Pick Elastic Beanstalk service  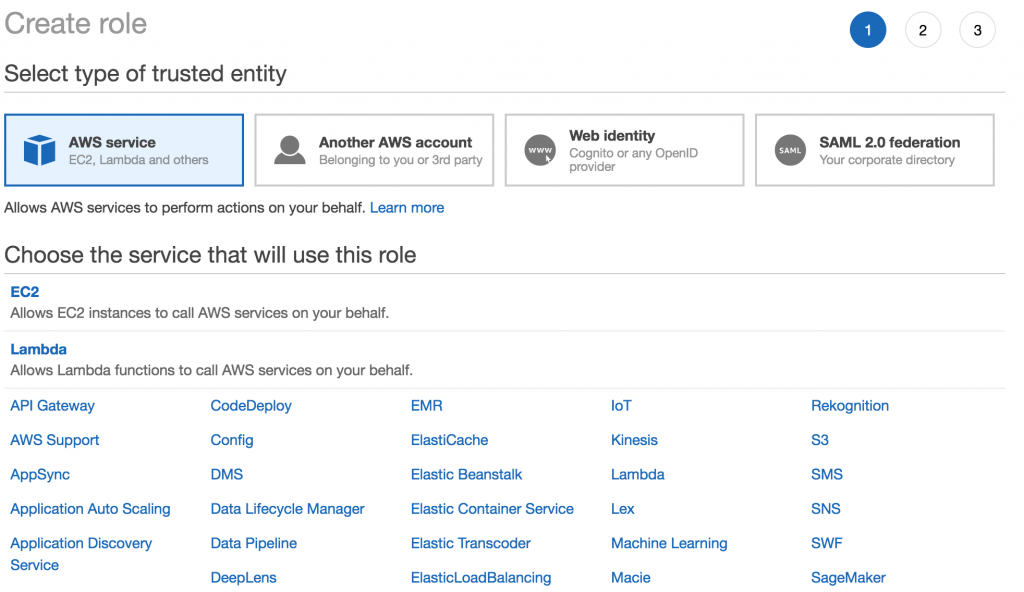pyautogui.click(x=466, y=474)
